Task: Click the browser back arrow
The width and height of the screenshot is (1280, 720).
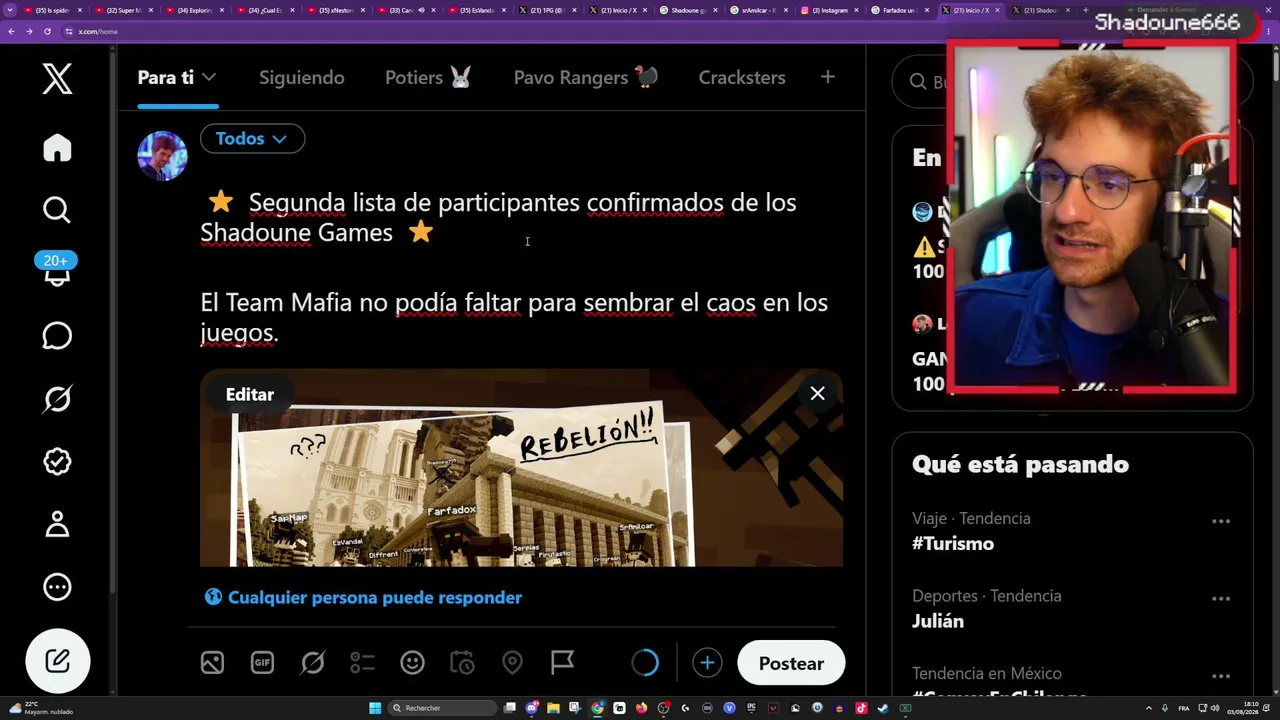Action: click(11, 31)
